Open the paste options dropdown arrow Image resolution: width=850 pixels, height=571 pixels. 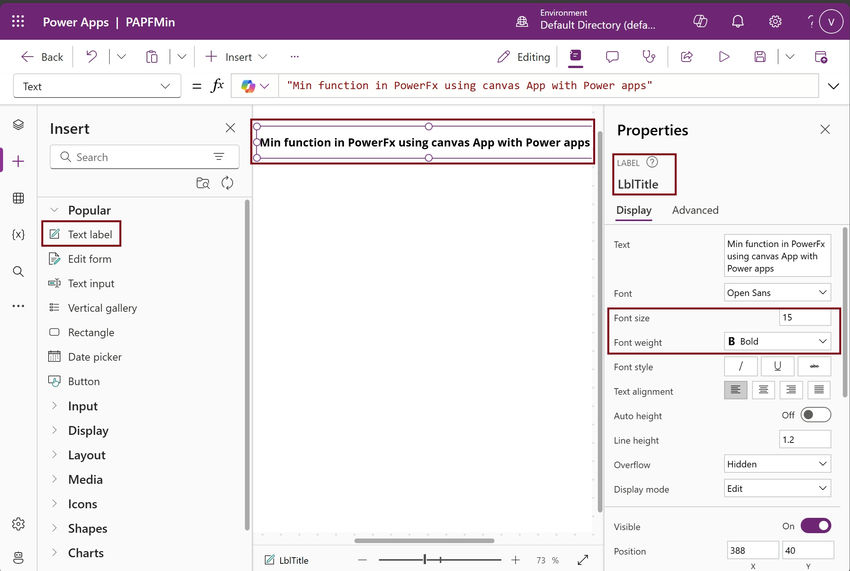(x=182, y=56)
